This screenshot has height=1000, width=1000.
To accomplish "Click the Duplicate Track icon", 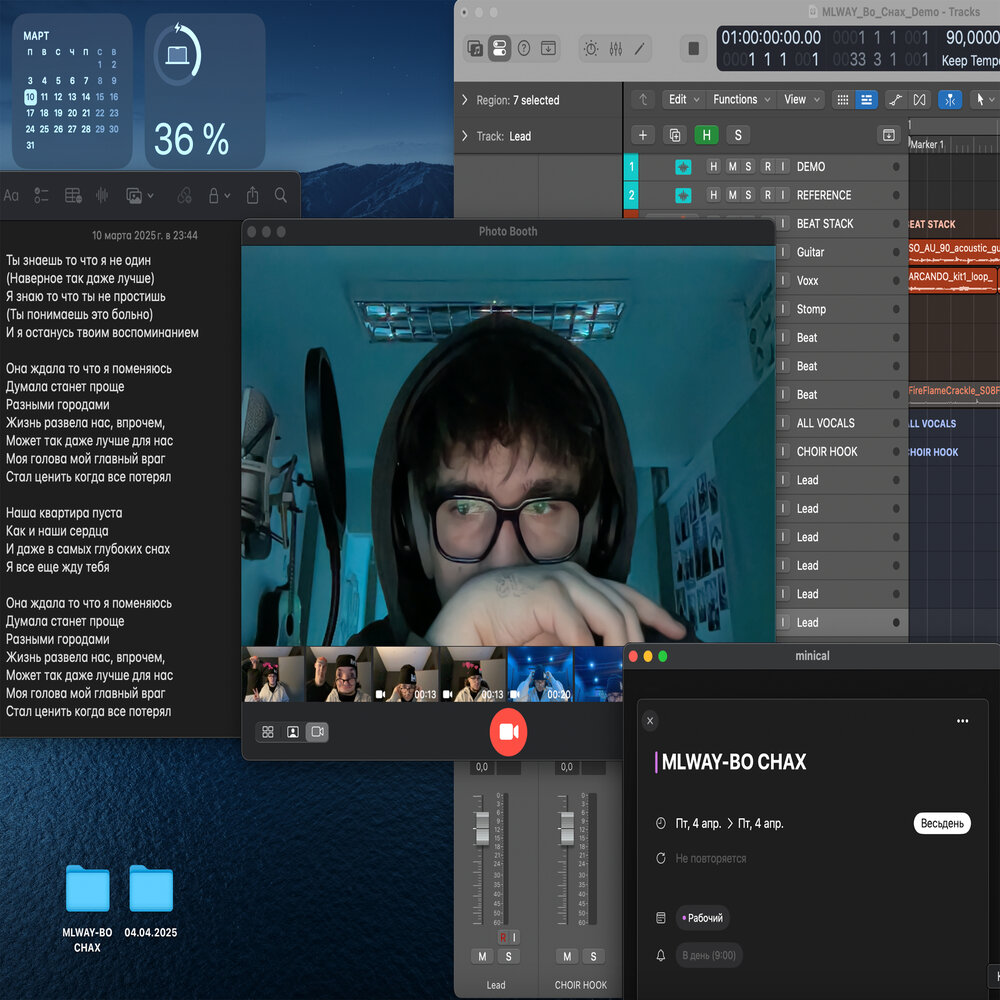I will pos(675,135).
